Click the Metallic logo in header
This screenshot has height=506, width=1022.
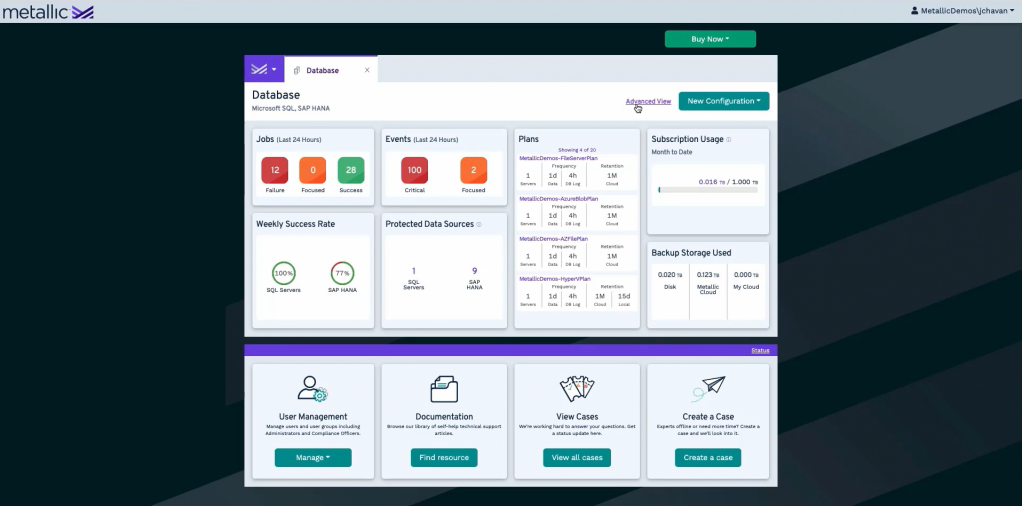tap(48, 12)
